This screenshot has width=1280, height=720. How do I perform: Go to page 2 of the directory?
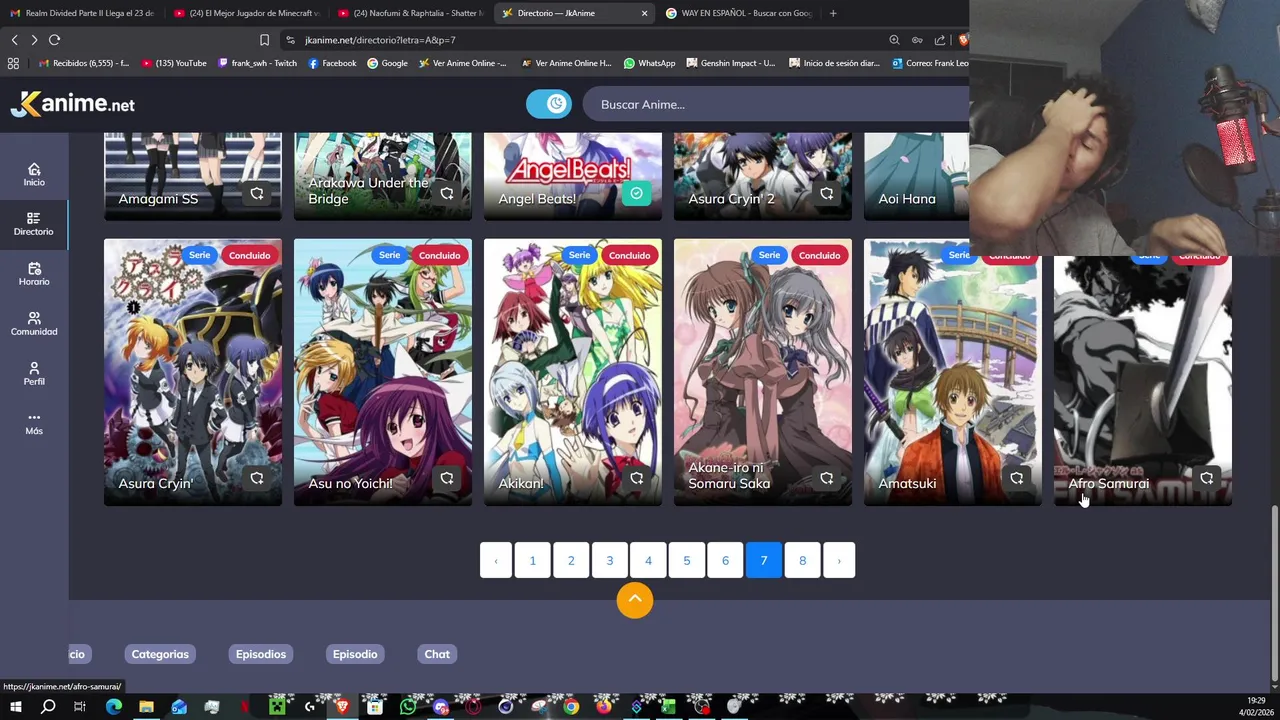point(571,561)
